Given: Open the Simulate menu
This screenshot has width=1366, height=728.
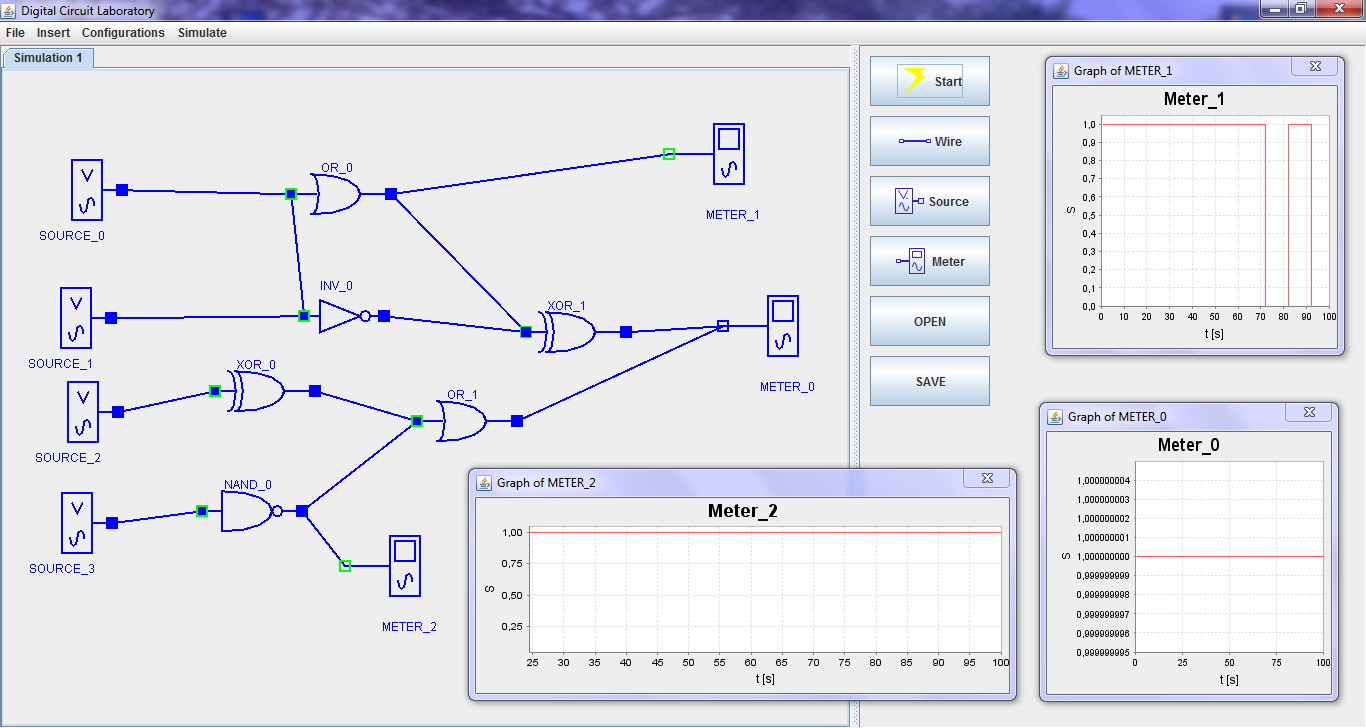Looking at the screenshot, I should [202, 33].
